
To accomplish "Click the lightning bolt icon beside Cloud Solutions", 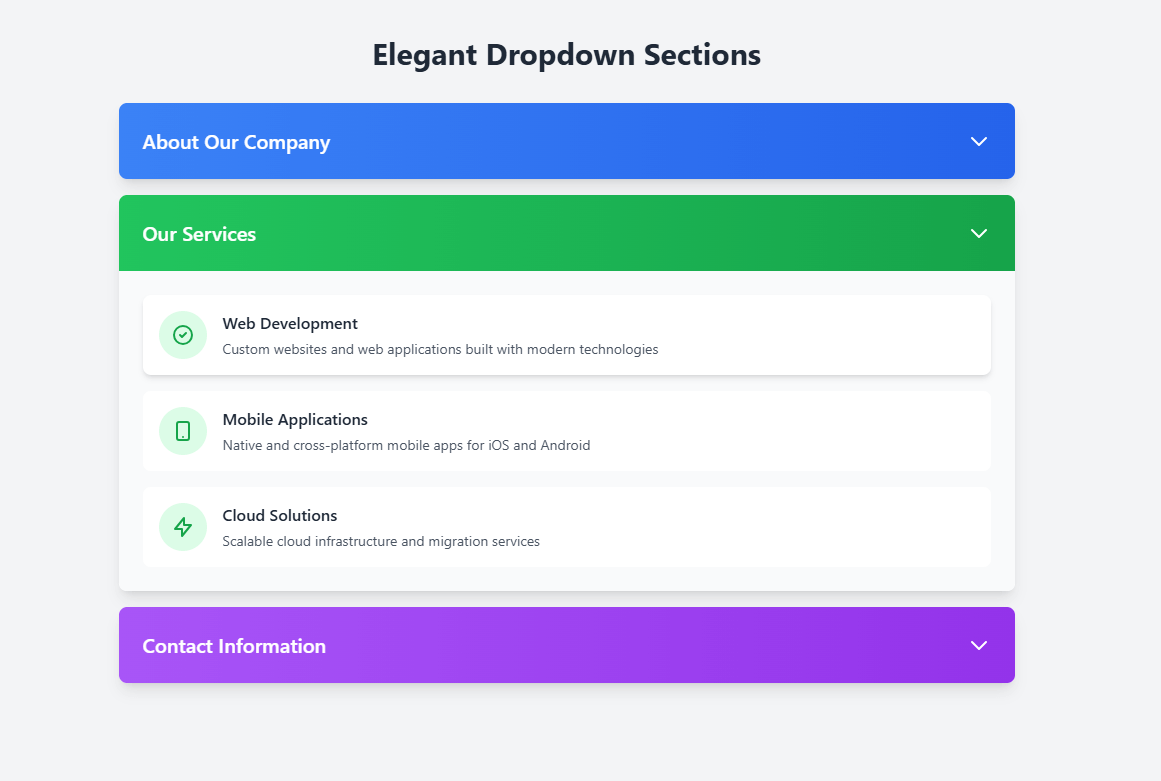I will coord(183,527).
